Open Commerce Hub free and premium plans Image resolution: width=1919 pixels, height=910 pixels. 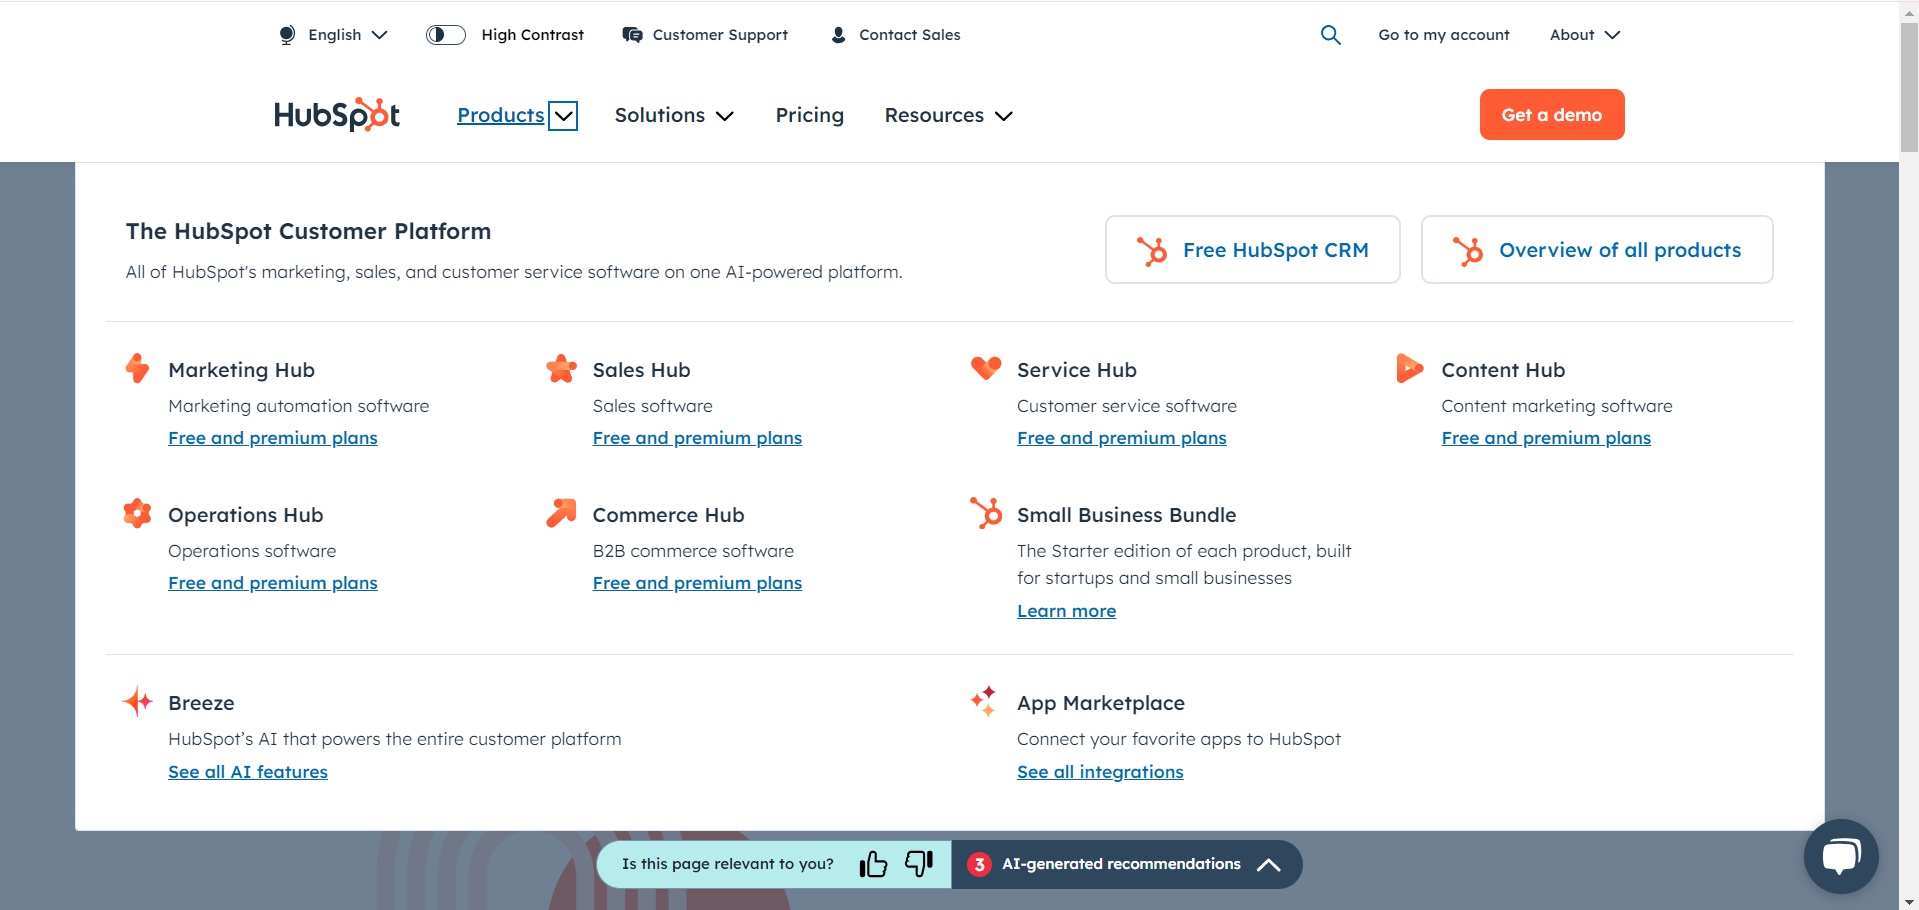point(697,583)
